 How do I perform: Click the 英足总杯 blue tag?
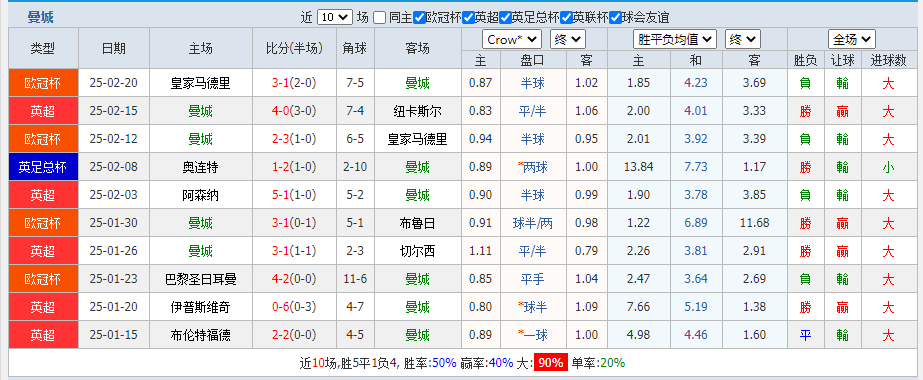coord(43,167)
